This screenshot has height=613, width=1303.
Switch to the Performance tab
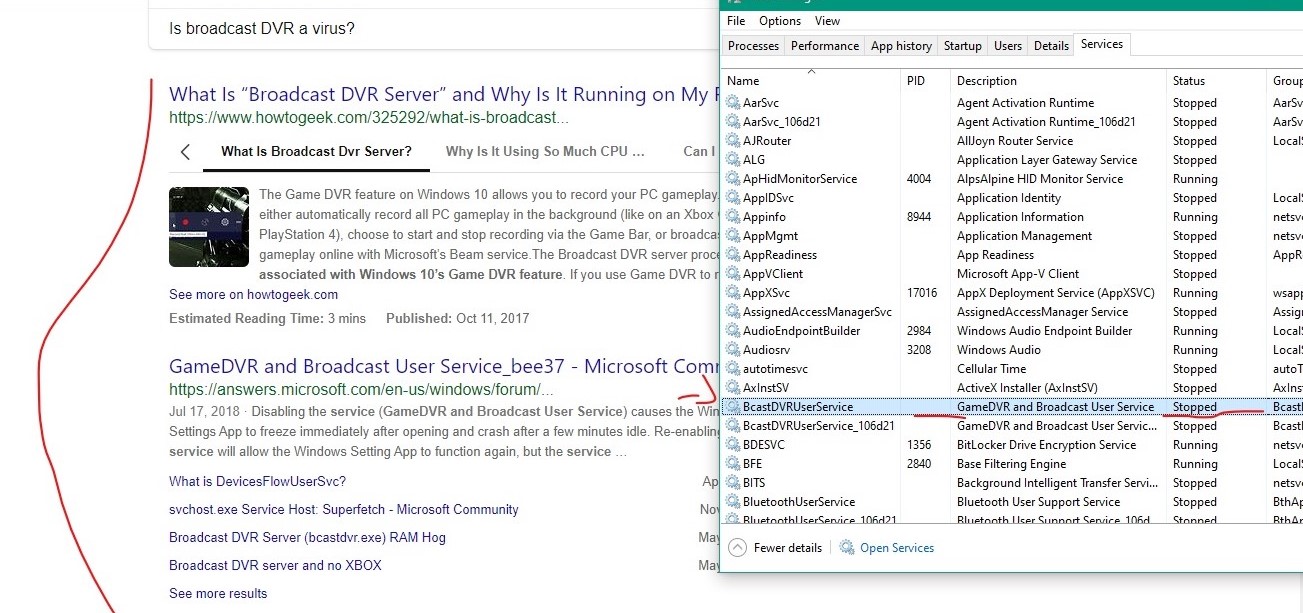pos(824,46)
